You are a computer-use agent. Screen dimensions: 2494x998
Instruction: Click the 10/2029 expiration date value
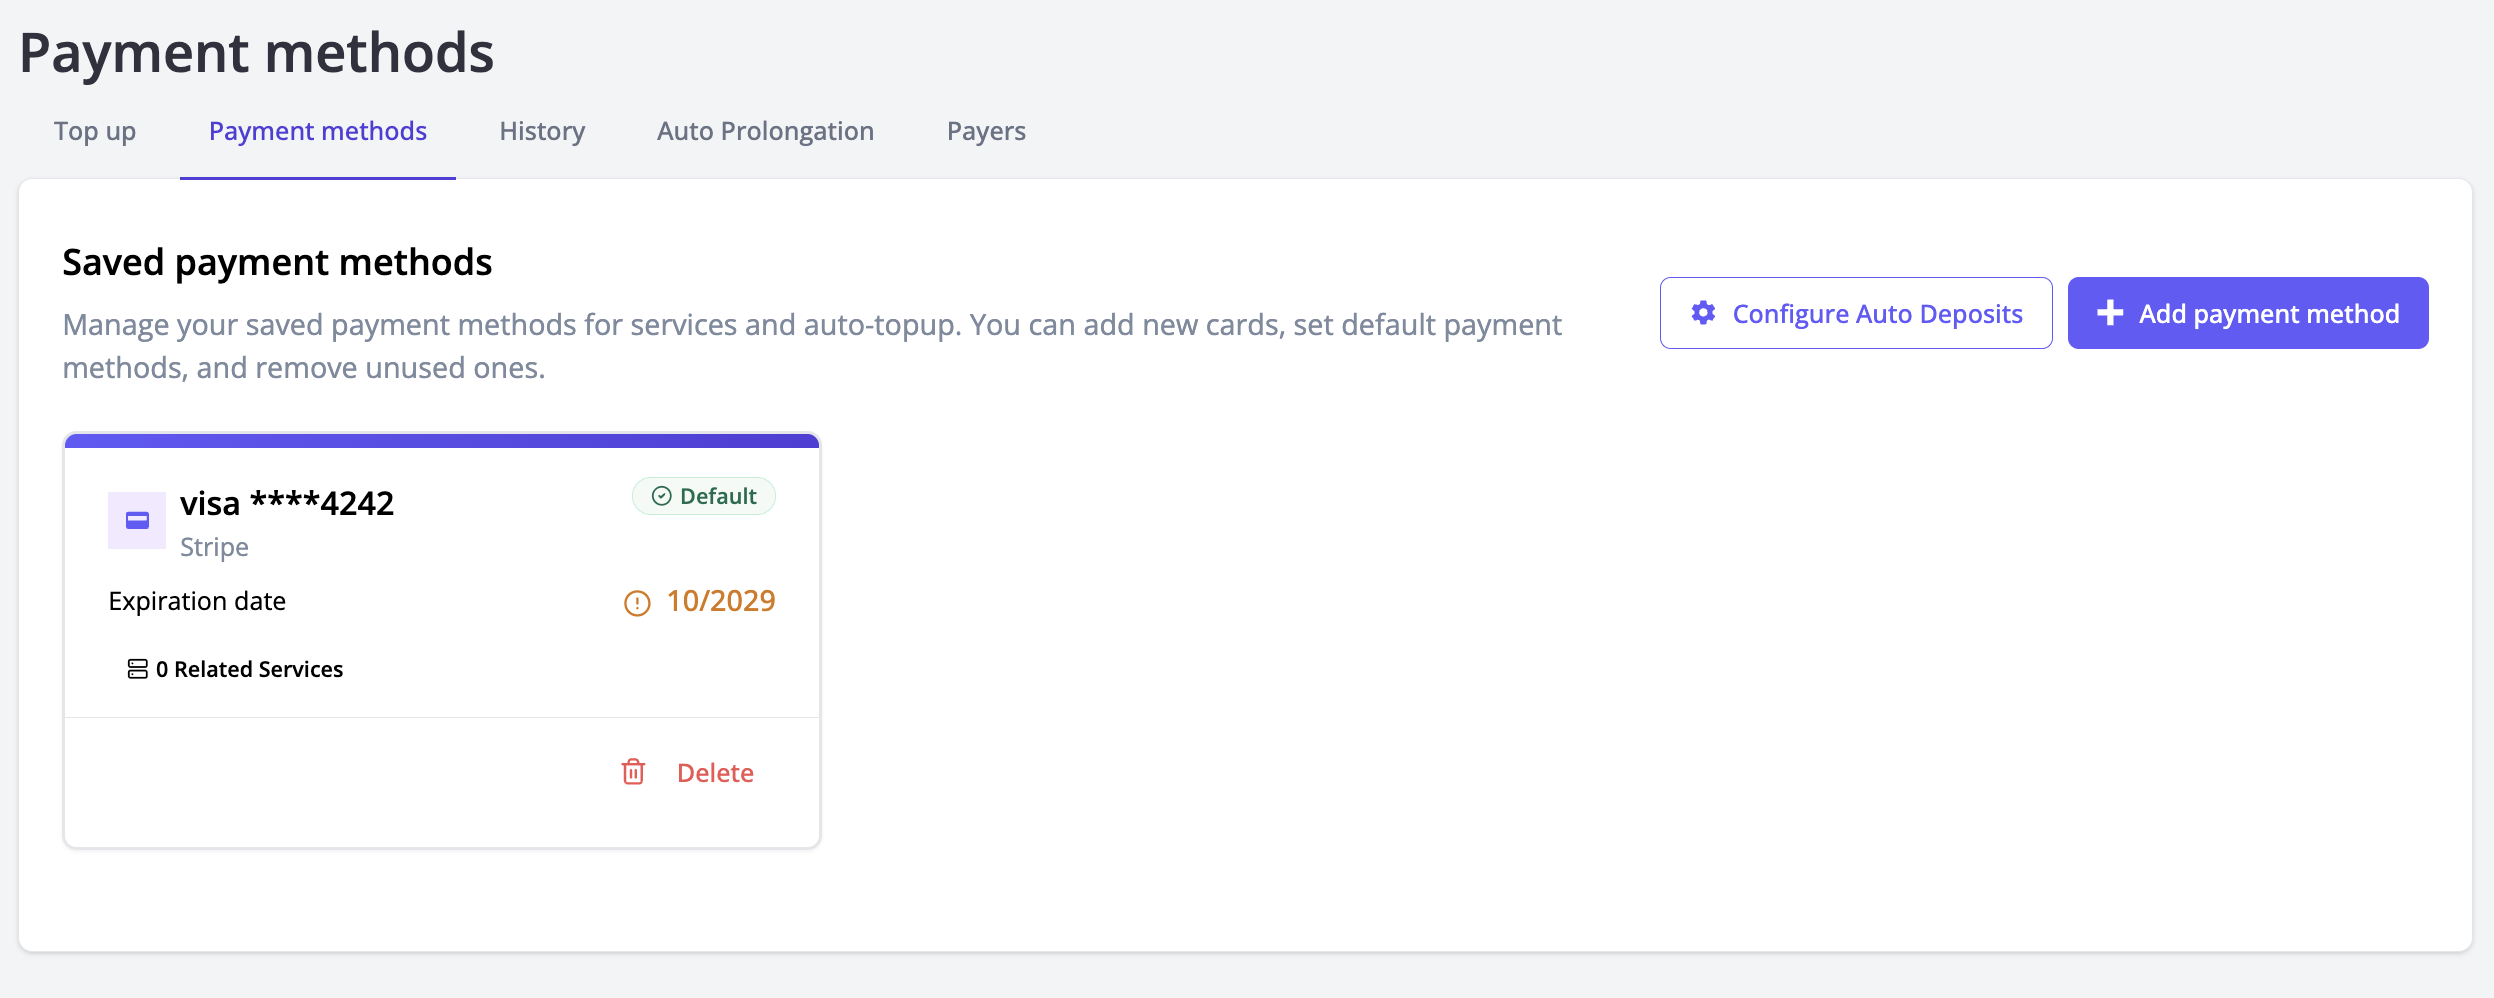pos(721,601)
